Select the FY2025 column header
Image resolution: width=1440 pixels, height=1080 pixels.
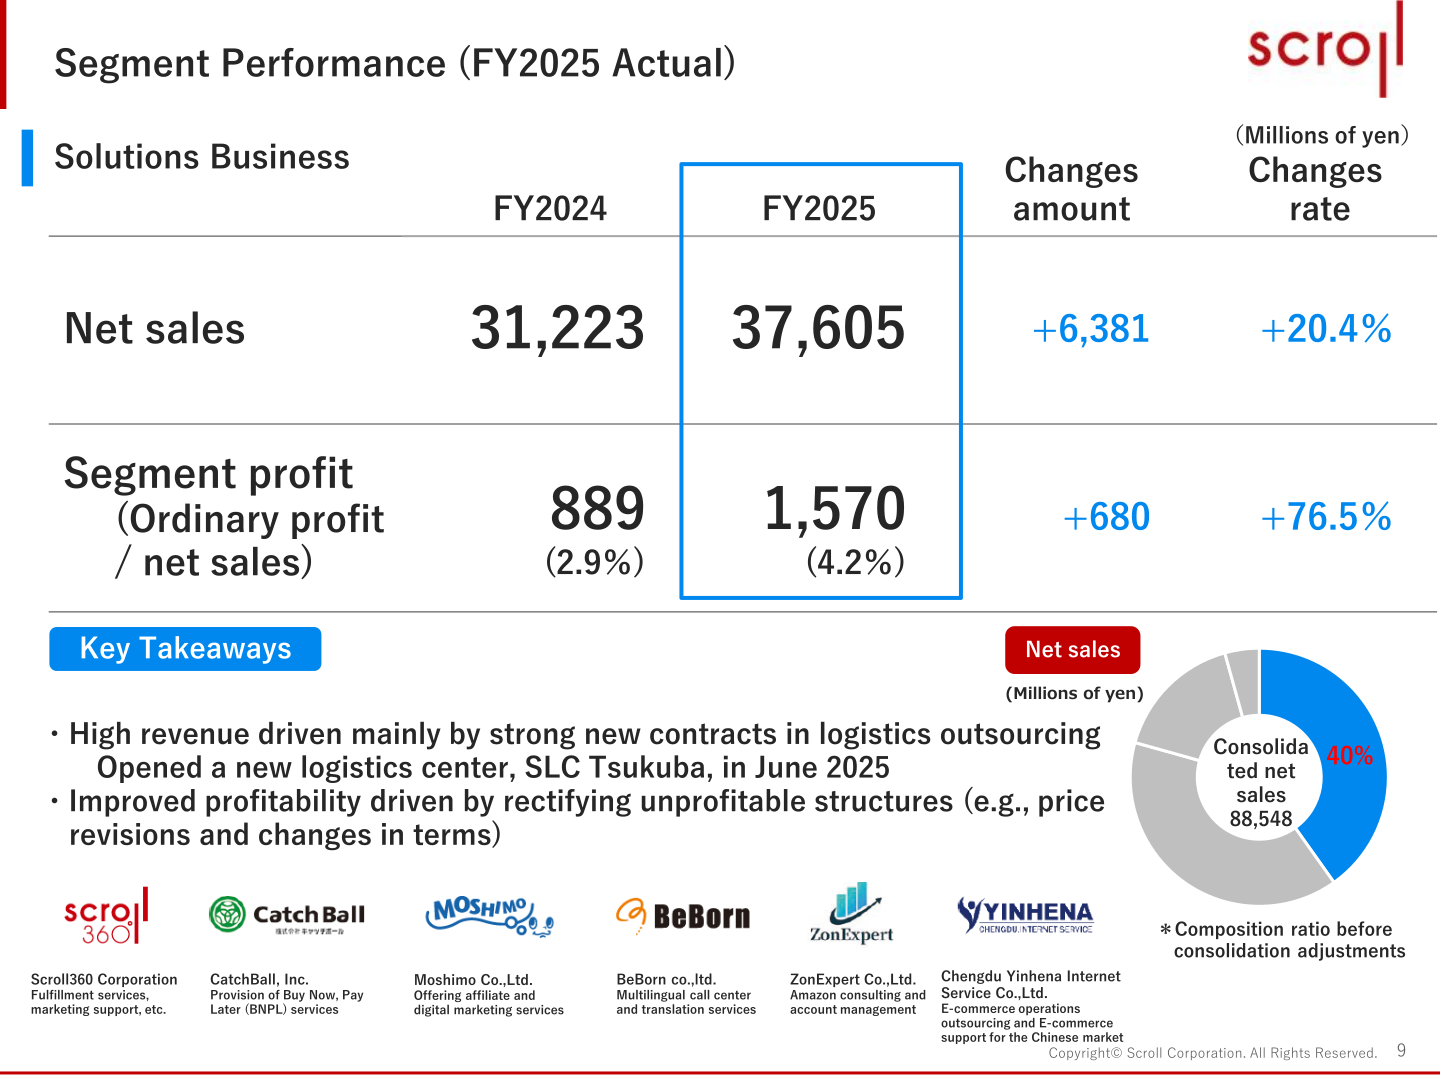coord(819,208)
